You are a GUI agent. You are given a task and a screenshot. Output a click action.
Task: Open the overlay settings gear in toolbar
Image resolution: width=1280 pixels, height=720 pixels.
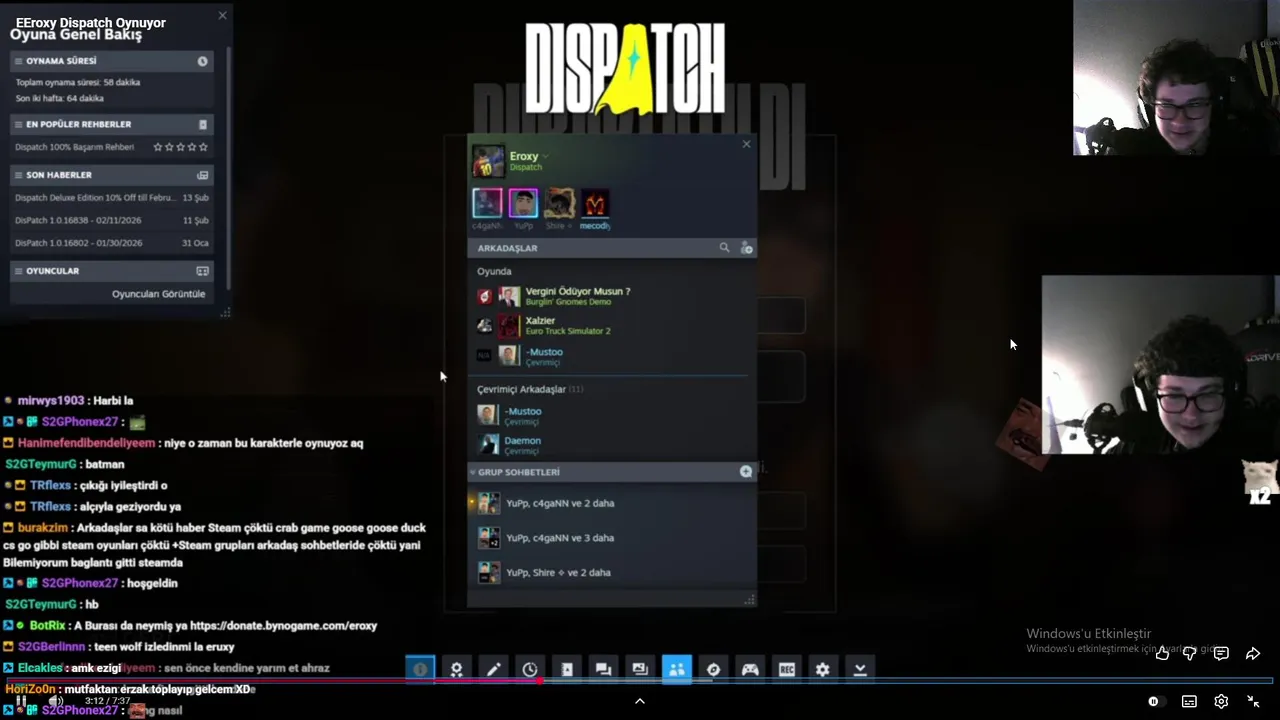[823, 670]
